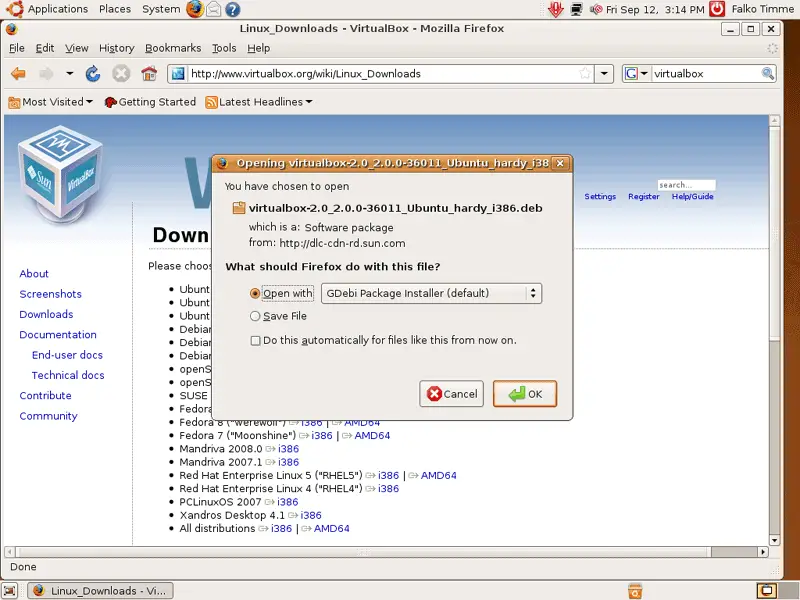Screen dimensions: 800x600
Task: Open the Screenshots sidebar link
Action: click(x=51, y=294)
